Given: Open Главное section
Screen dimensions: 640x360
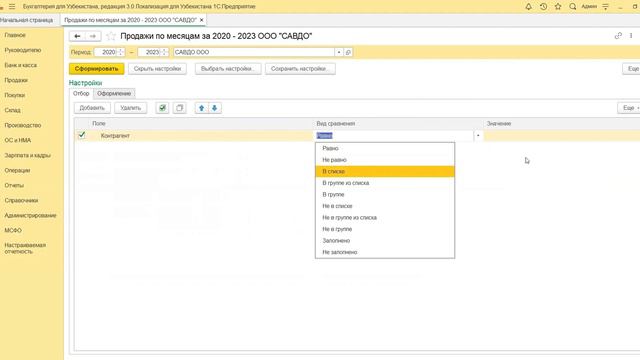Looking at the screenshot, I should (15, 35).
